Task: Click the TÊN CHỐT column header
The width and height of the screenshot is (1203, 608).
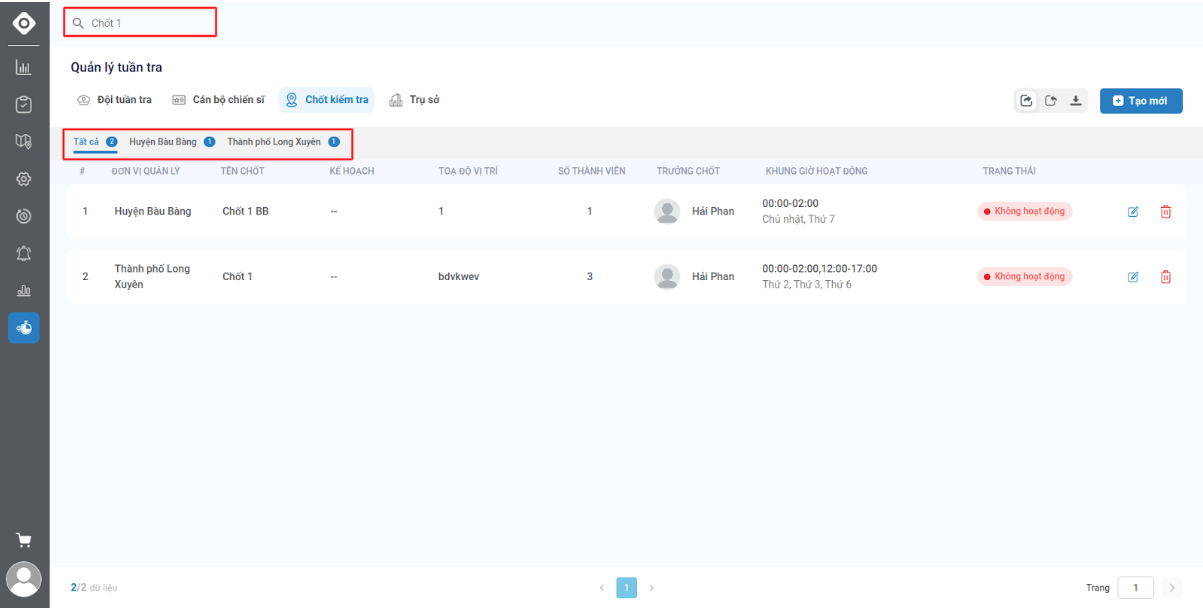Action: point(243,171)
